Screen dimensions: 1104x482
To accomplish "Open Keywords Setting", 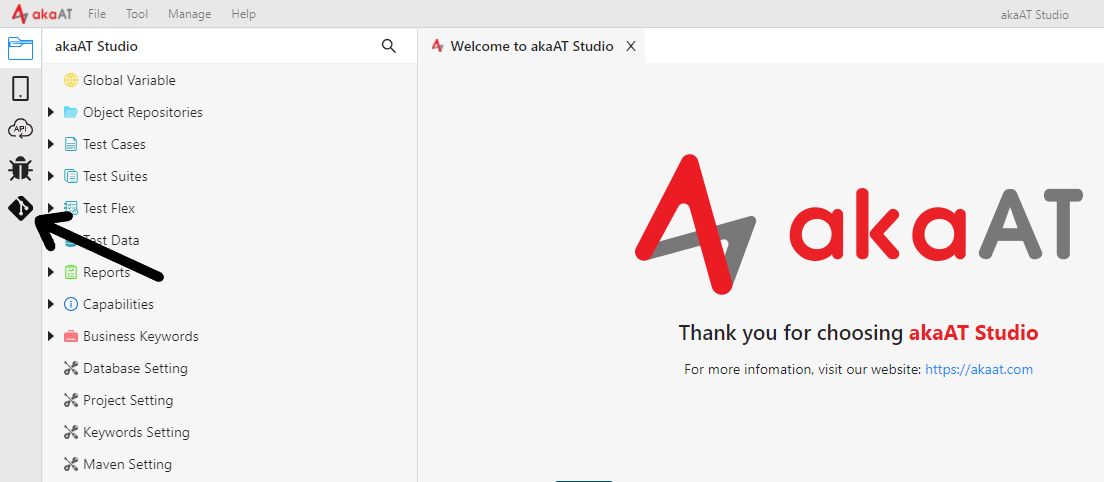I will (137, 432).
